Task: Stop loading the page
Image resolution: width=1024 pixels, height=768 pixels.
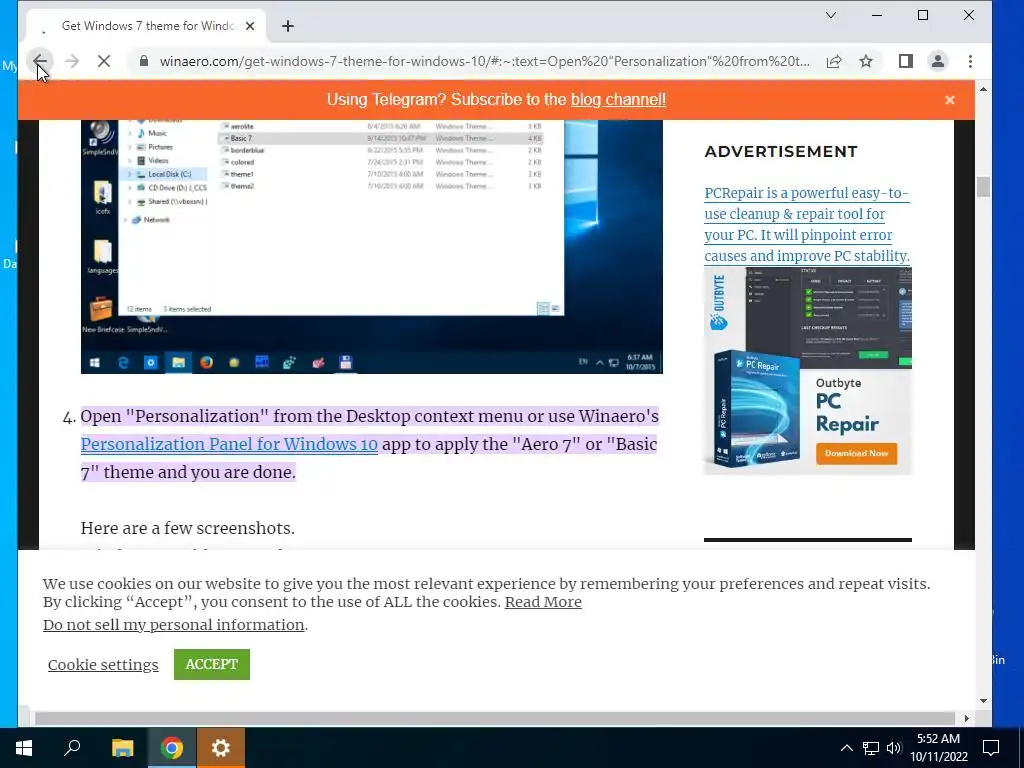Action: [104, 61]
